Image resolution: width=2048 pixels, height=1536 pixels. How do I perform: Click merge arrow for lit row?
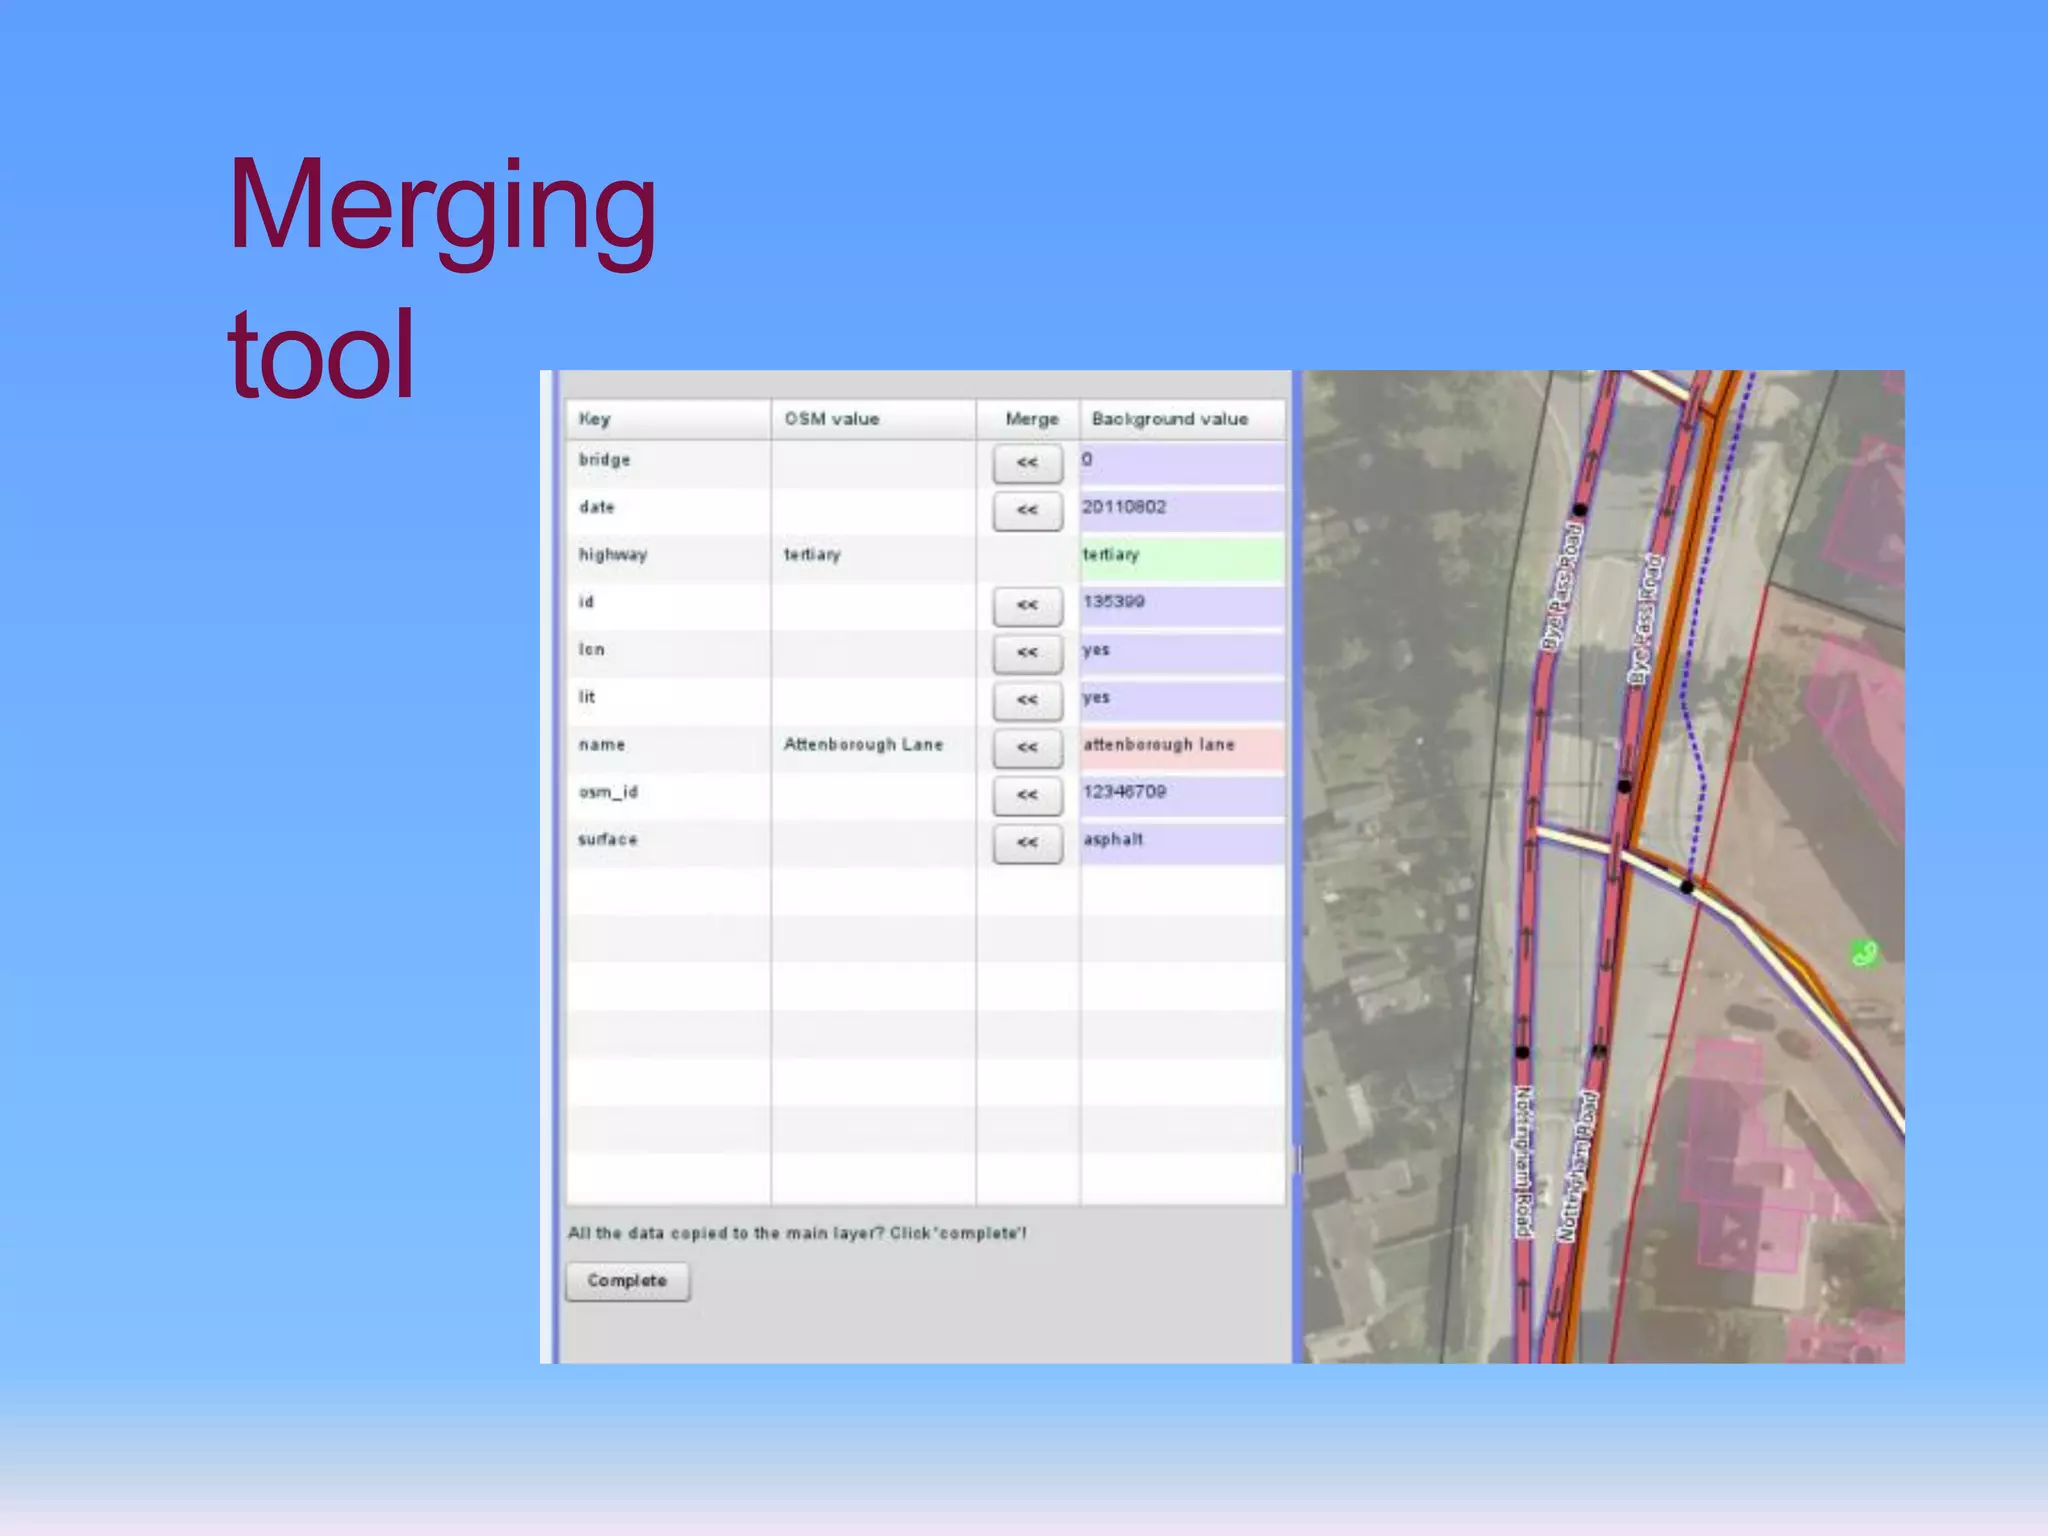[x=1027, y=700]
